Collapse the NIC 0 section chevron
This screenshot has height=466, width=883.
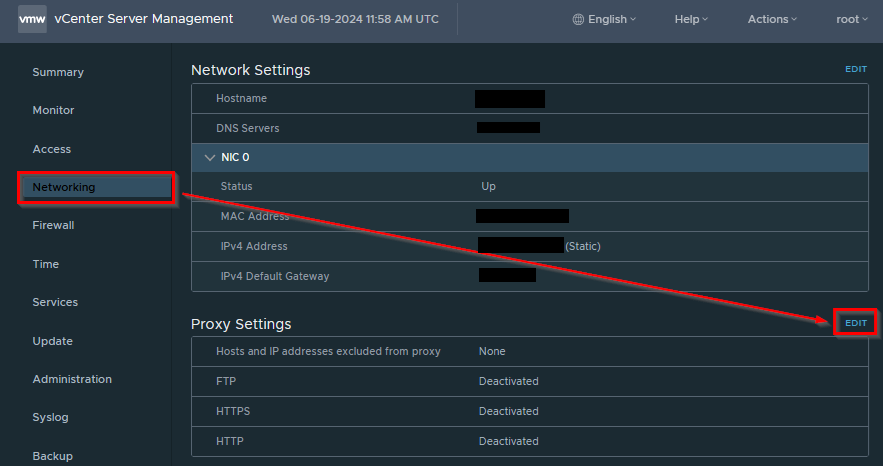tap(210, 158)
